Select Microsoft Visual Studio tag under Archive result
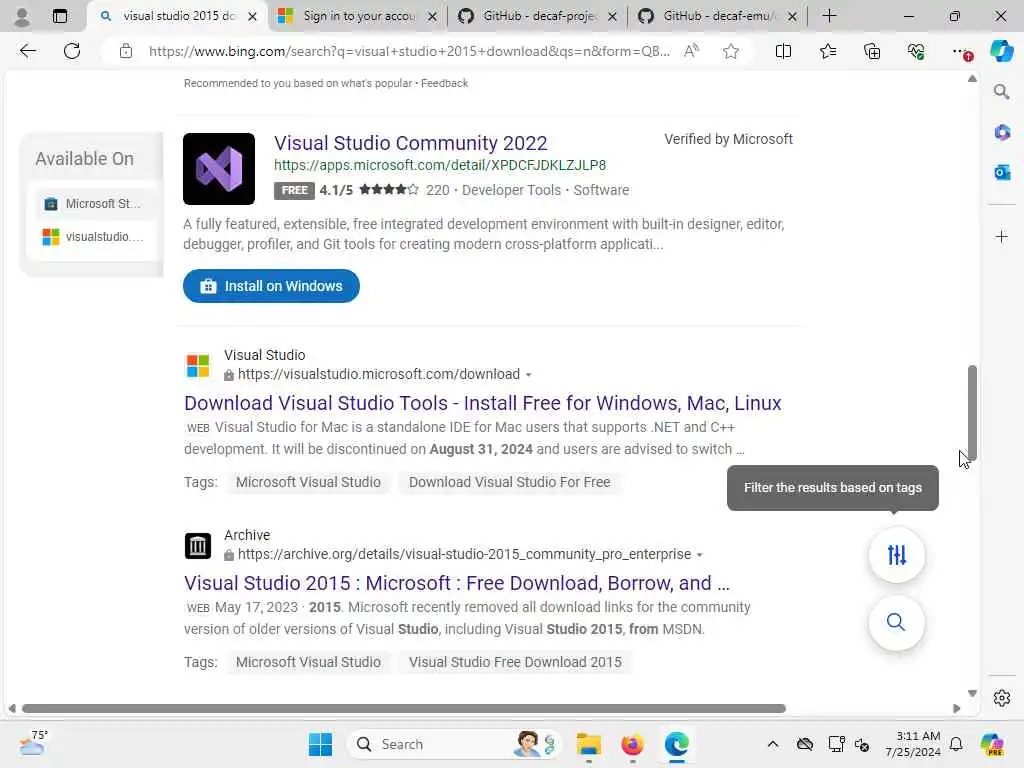Image resolution: width=1024 pixels, height=768 pixels. (308, 662)
